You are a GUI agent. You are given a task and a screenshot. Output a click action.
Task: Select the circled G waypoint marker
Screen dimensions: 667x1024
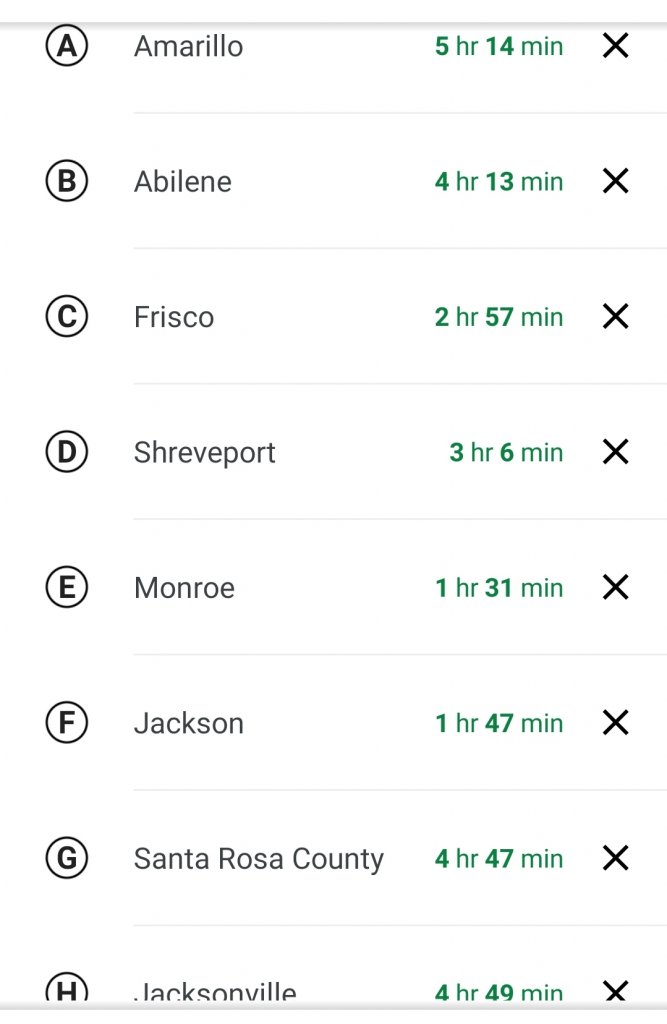pos(67,858)
